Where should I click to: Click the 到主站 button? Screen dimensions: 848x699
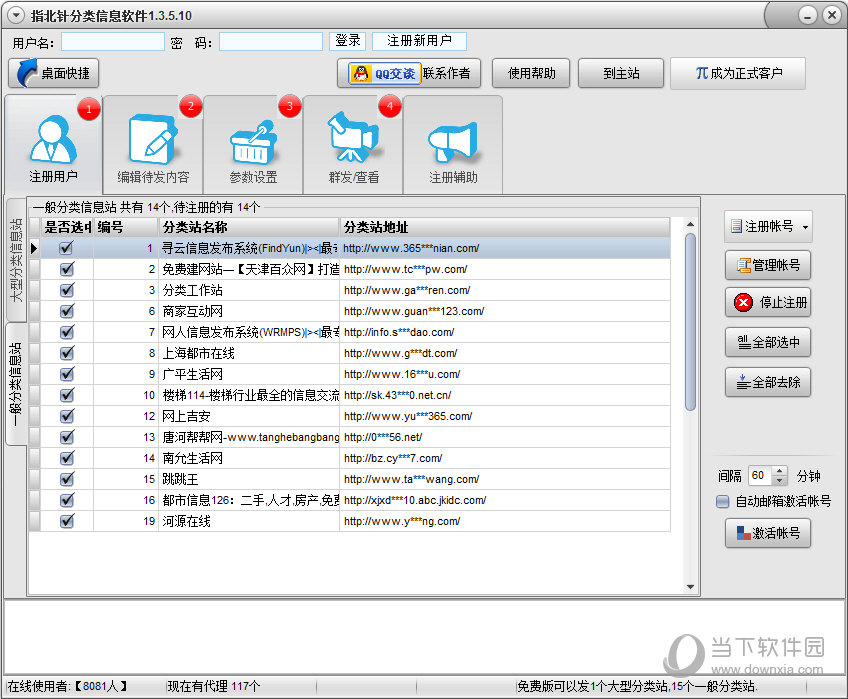[x=621, y=73]
